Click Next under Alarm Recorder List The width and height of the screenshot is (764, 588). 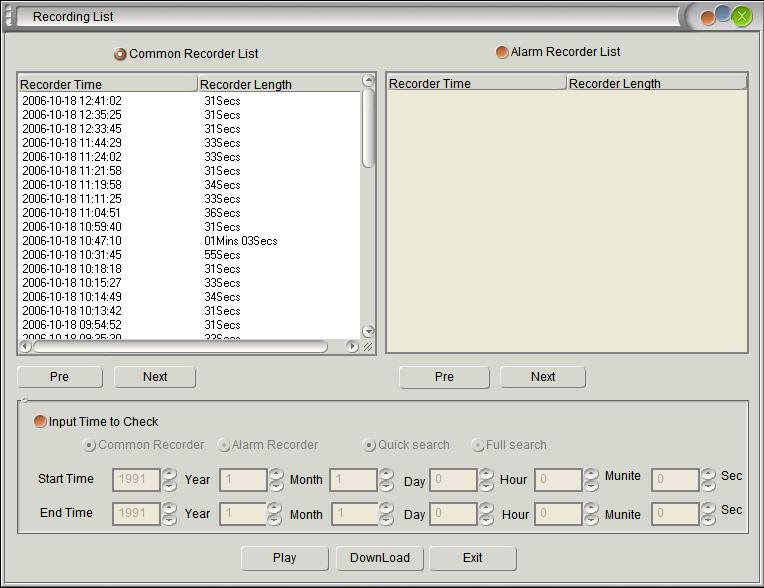pyautogui.click(x=543, y=377)
